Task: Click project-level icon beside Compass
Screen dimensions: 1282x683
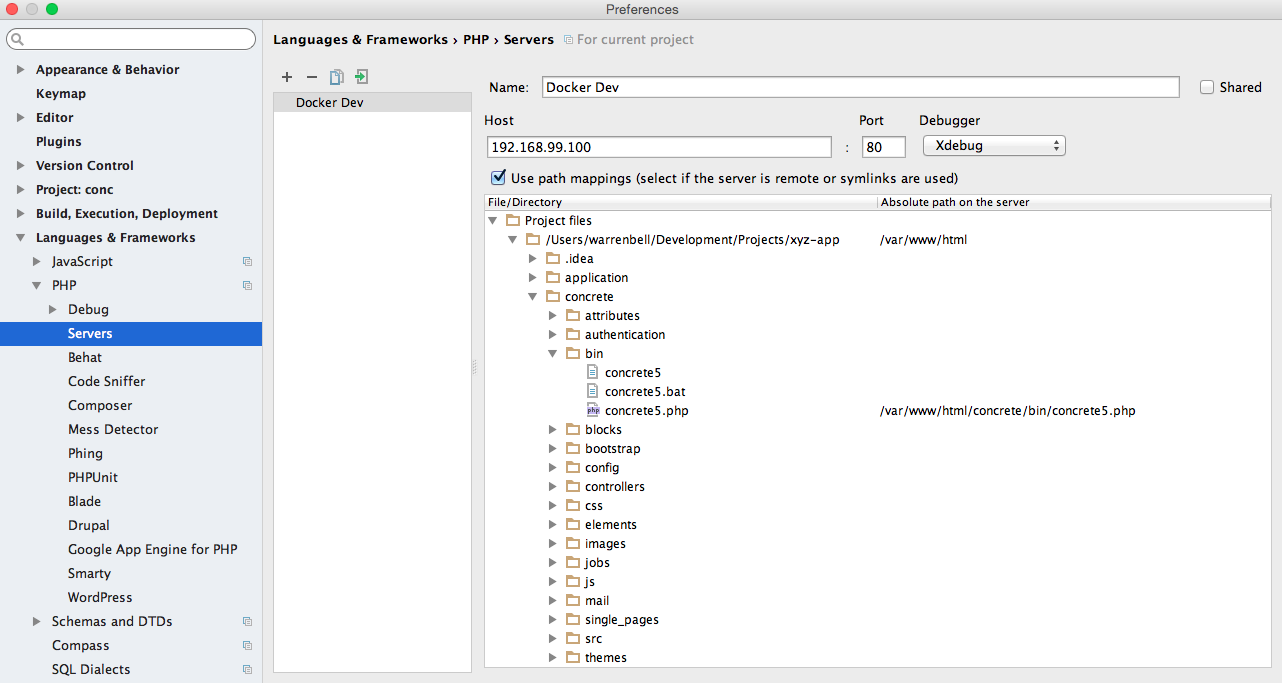Action: (x=247, y=646)
